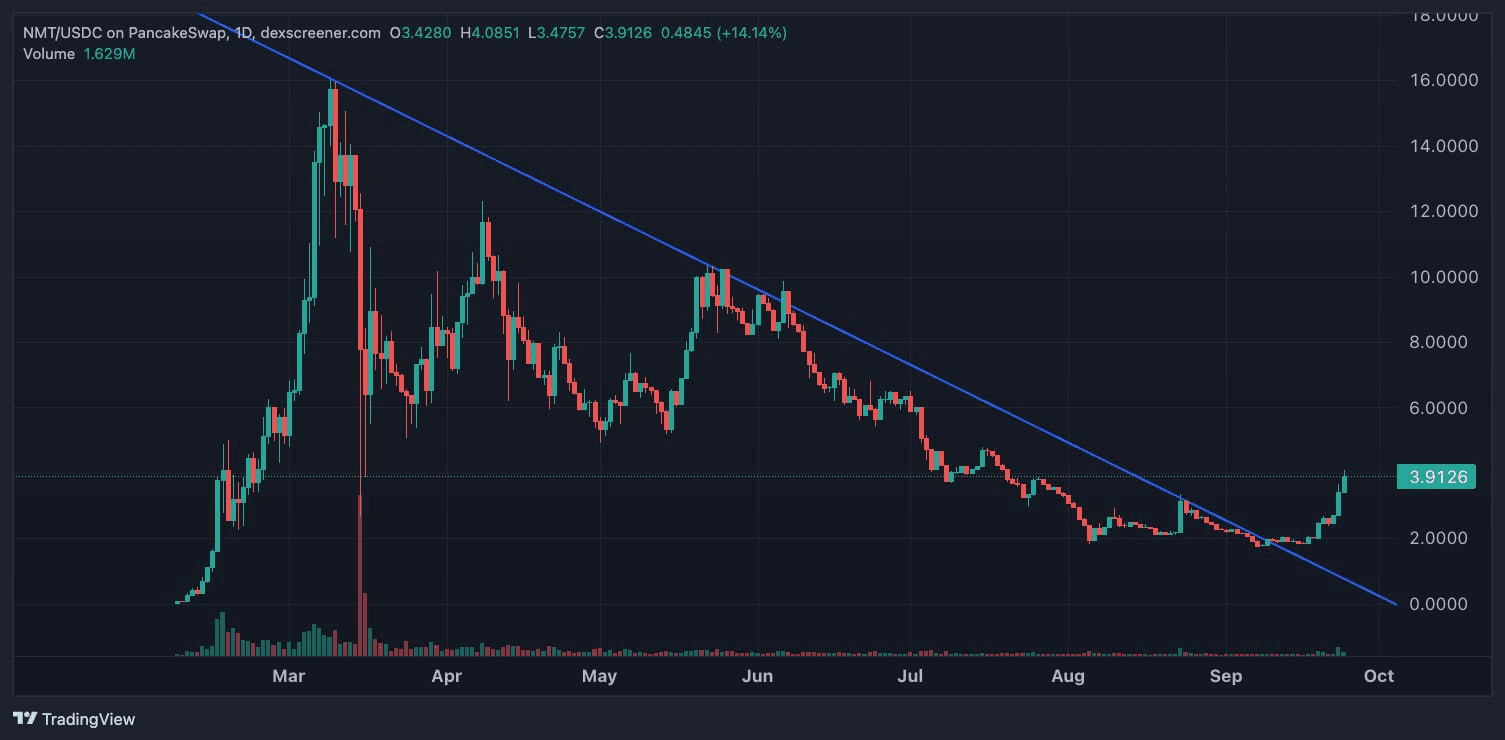This screenshot has width=1505, height=740.
Task: Click the 8.0000 price axis label
Action: tap(1438, 342)
